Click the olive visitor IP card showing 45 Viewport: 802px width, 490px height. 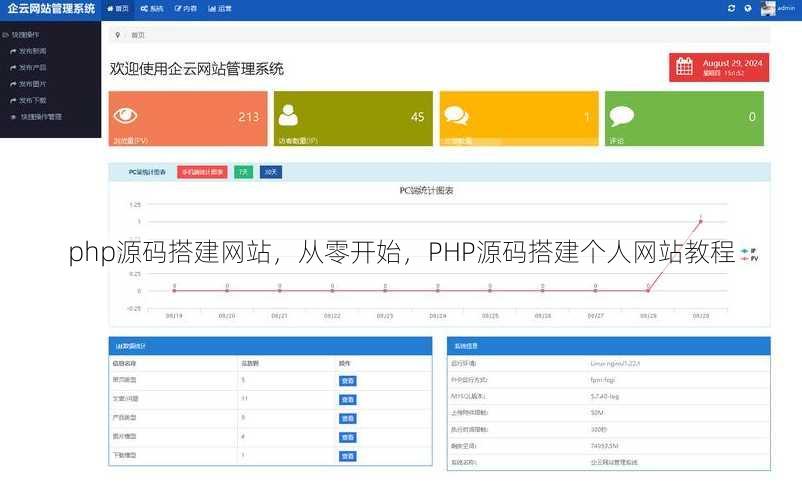tap(353, 119)
